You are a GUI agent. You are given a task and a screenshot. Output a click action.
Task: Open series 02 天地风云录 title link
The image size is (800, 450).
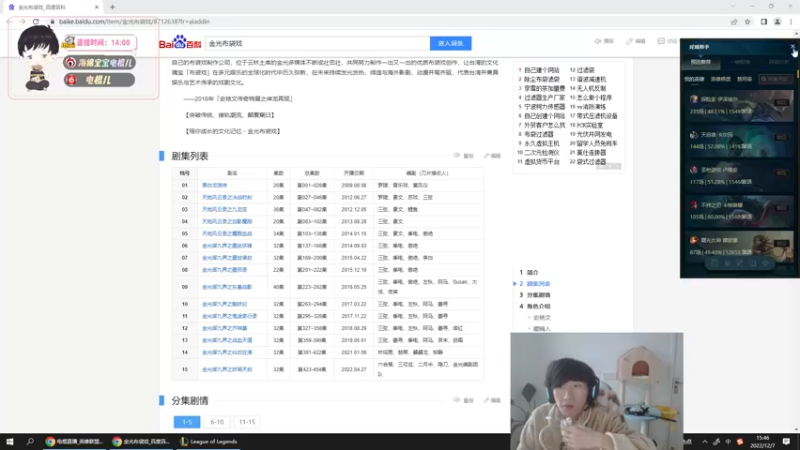click(227, 197)
